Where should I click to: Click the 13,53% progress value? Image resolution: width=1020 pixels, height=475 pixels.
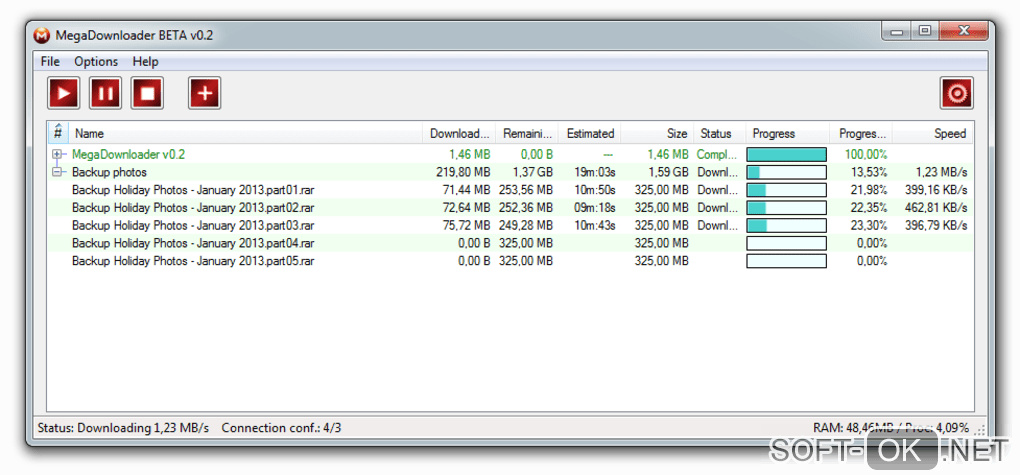click(x=869, y=172)
